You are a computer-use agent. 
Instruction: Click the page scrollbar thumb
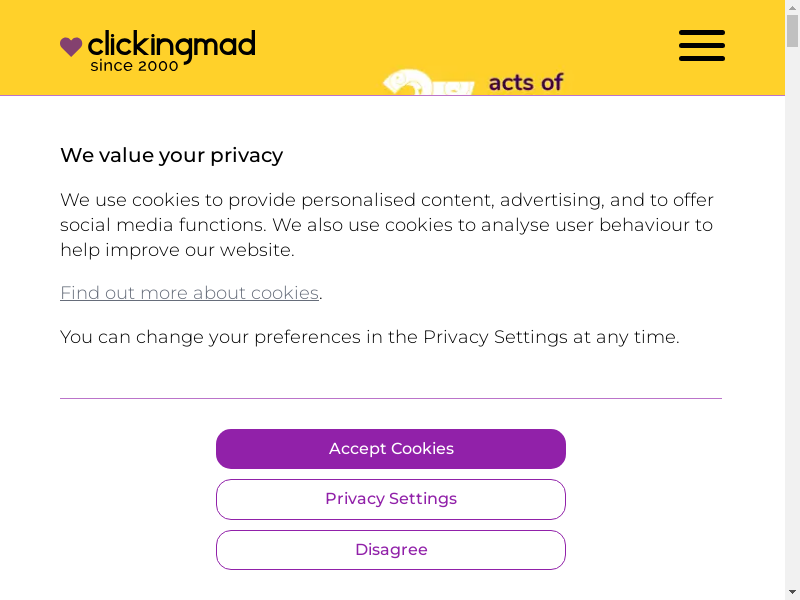click(792, 30)
